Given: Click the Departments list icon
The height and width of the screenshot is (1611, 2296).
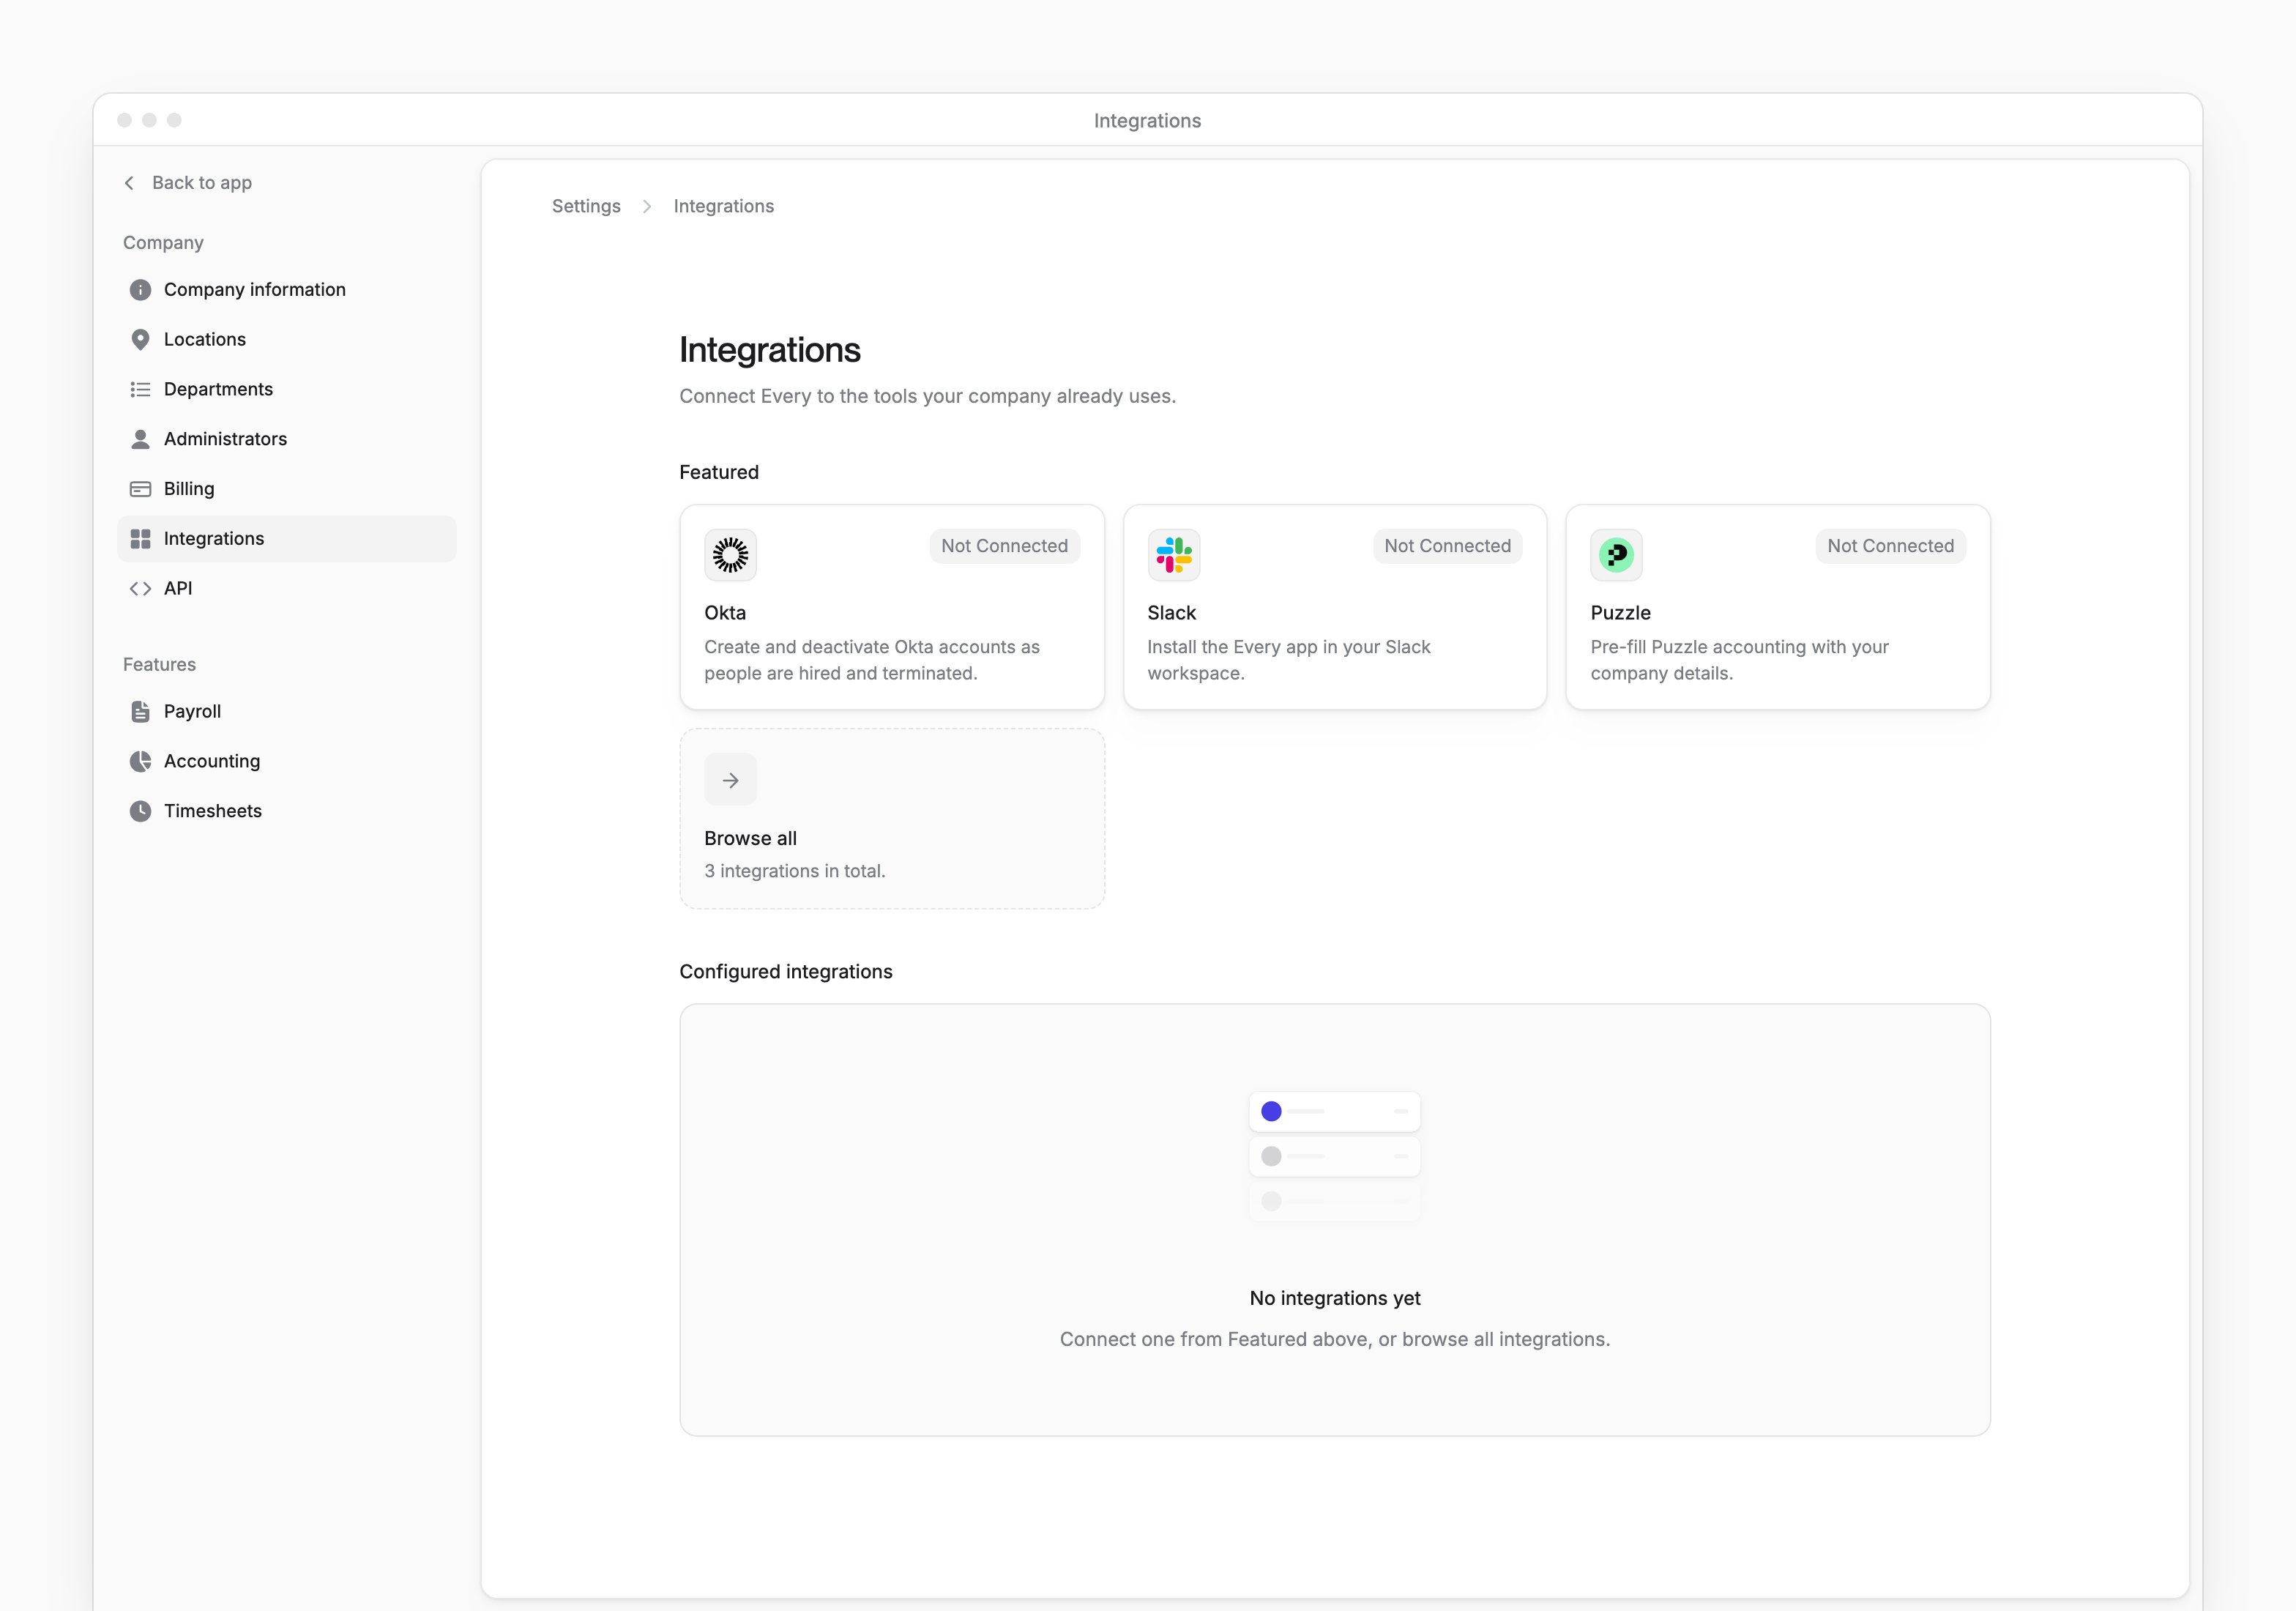Looking at the screenshot, I should coord(140,390).
